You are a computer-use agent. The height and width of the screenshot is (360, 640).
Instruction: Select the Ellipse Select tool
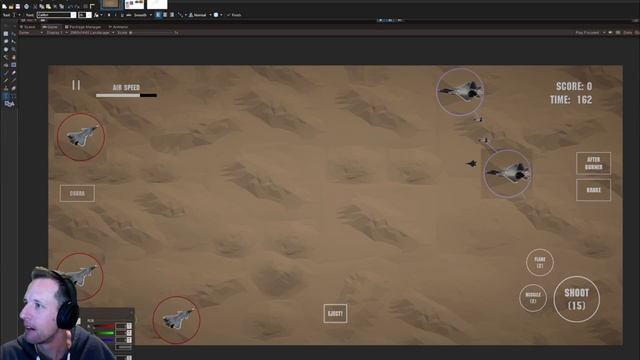click(6, 49)
